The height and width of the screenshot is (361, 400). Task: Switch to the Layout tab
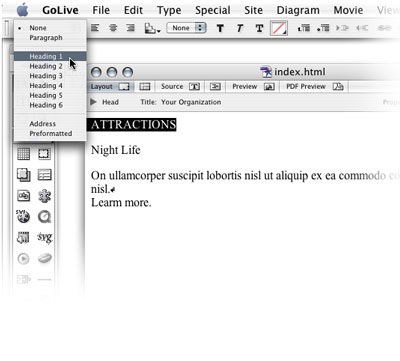(110, 87)
